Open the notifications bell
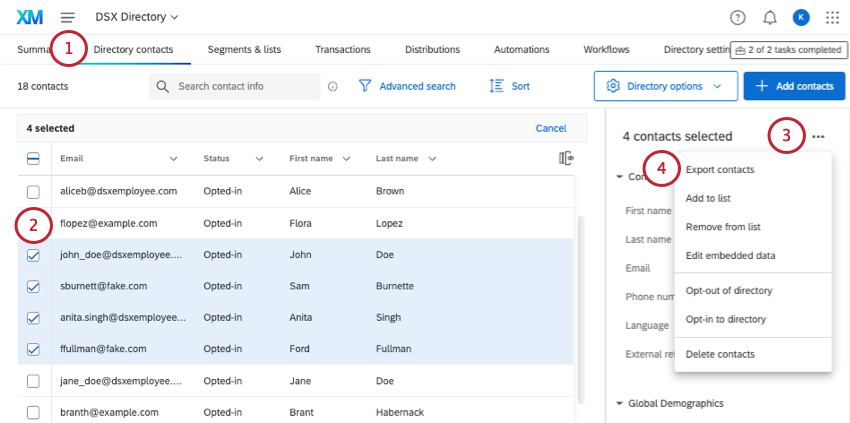Image resolution: width=850 pixels, height=423 pixels. point(770,17)
